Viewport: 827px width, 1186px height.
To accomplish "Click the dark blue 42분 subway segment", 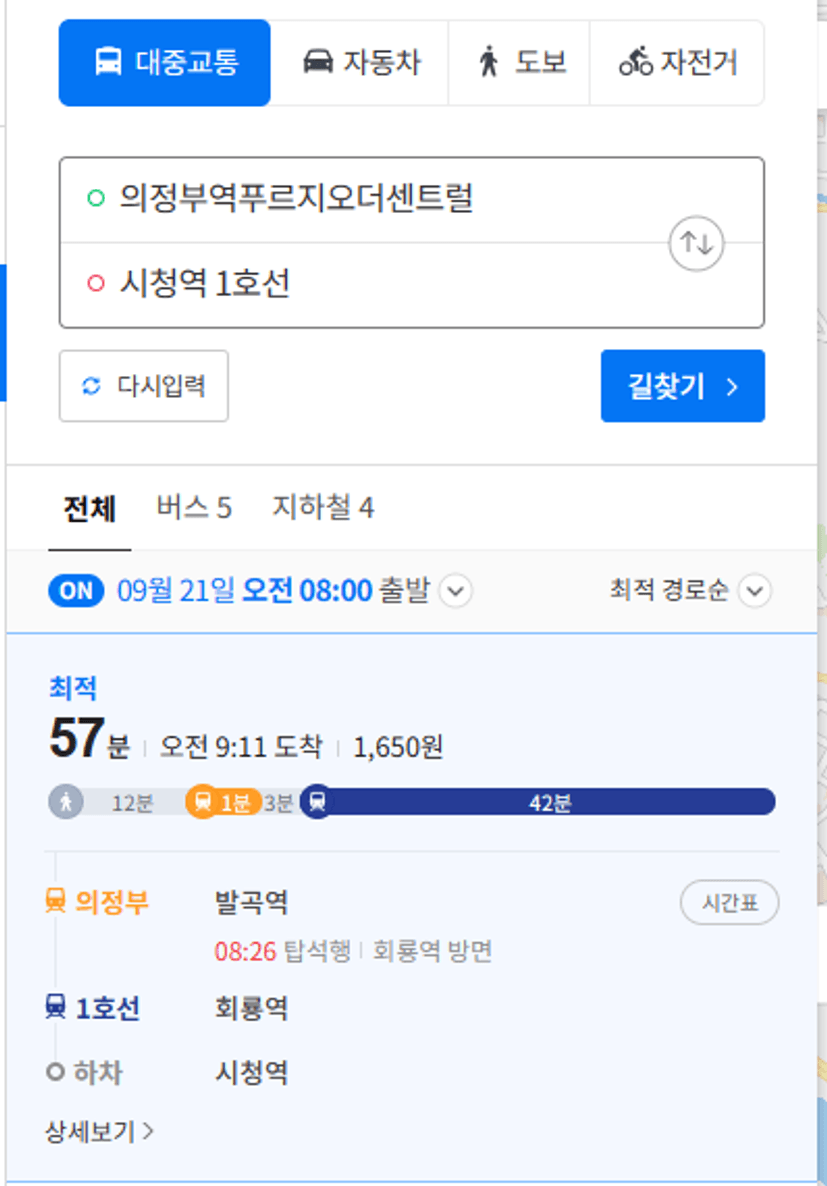I will click(x=538, y=802).
